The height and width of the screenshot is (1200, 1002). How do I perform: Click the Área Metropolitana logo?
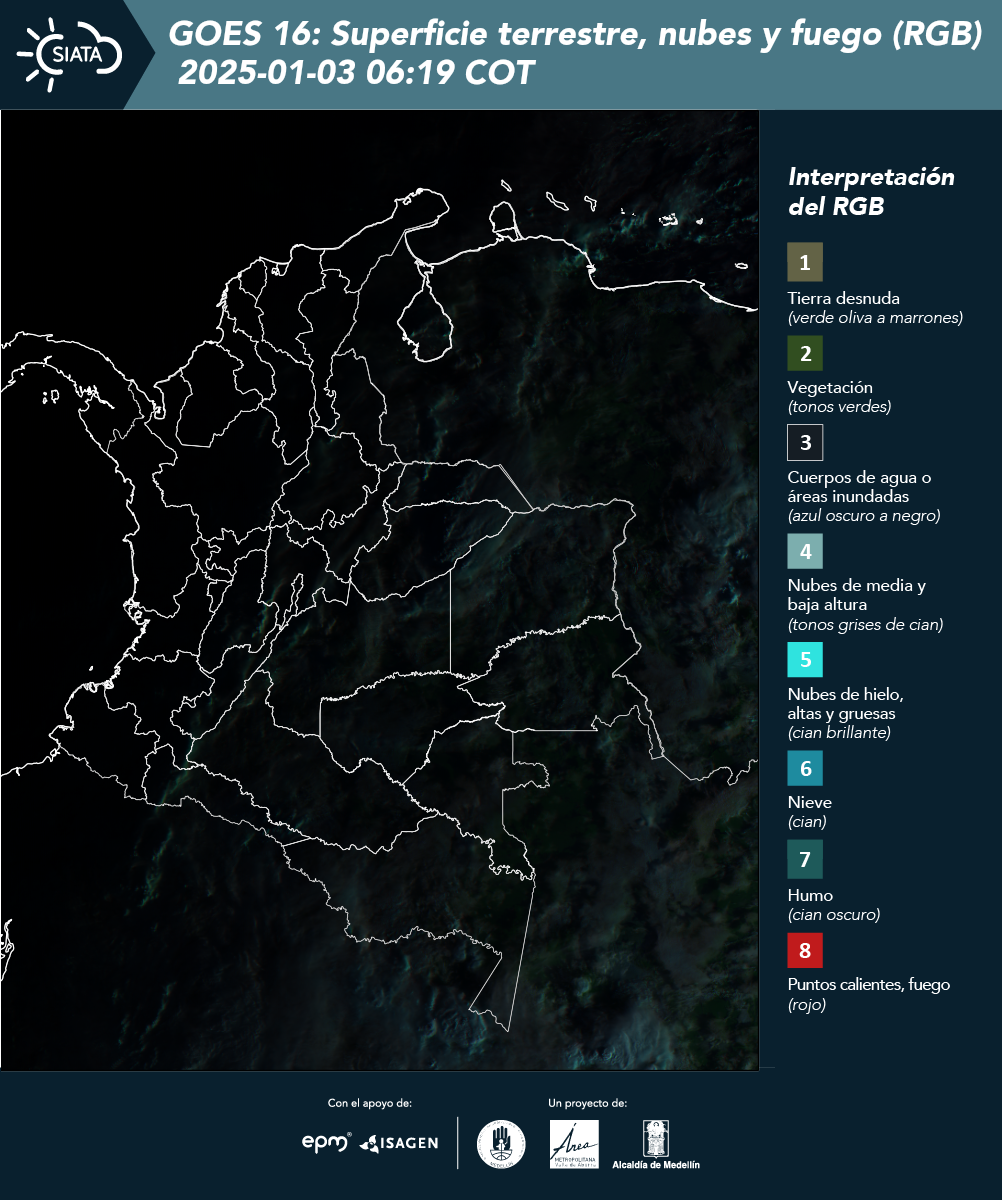(x=575, y=1144)
